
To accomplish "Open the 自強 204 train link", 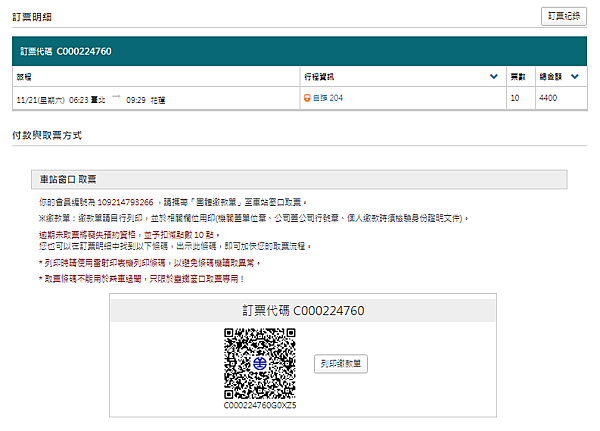I will [328, 98].
